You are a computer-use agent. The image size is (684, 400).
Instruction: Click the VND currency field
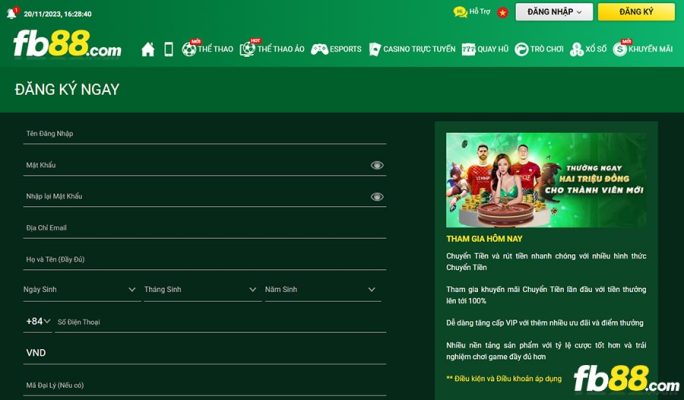(x=205, y=353)
